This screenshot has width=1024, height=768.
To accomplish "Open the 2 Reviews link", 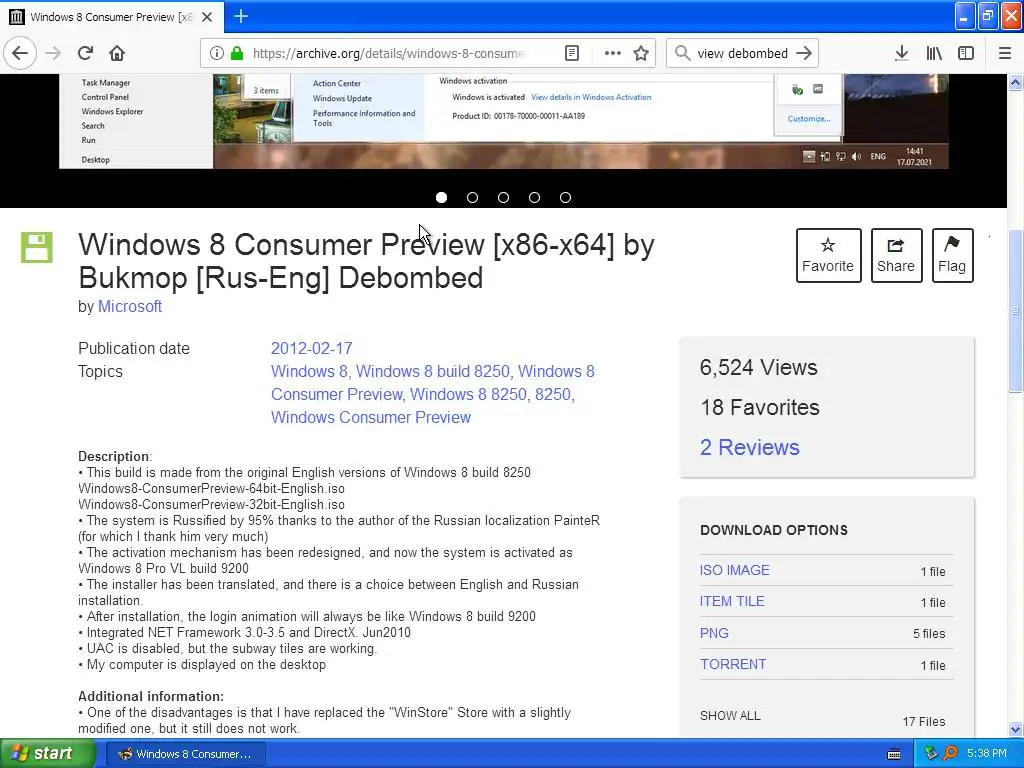I will (x=749, y=447).
